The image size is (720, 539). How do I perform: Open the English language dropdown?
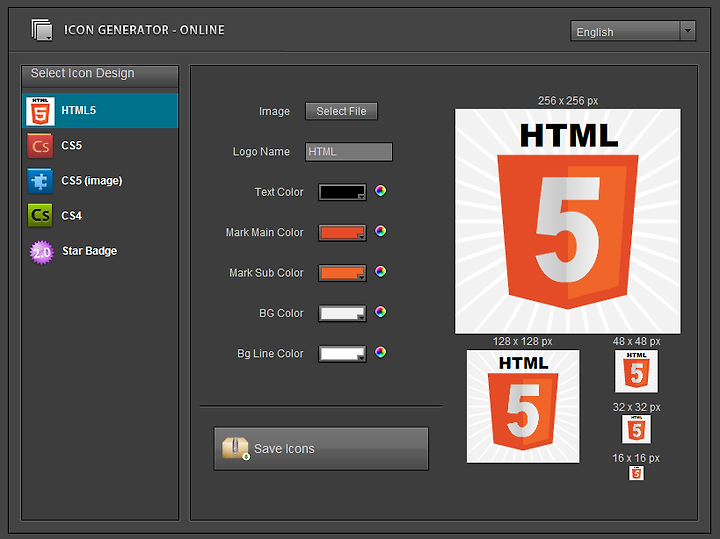click(633, 31)
